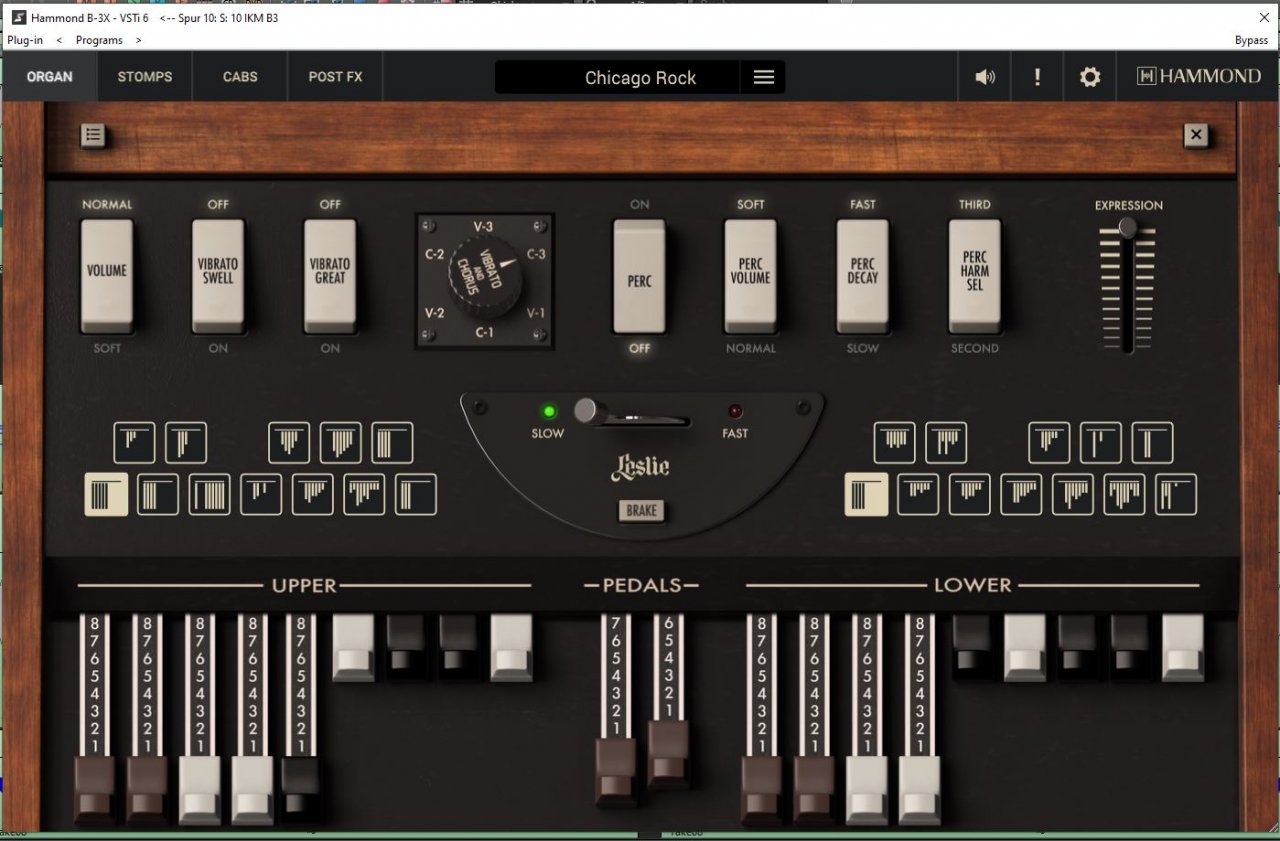Image resolution: width=1280 pixels, height=841 pixels.
Task: Close the organ panel with X icon
Action: [x=1197, y=135]
